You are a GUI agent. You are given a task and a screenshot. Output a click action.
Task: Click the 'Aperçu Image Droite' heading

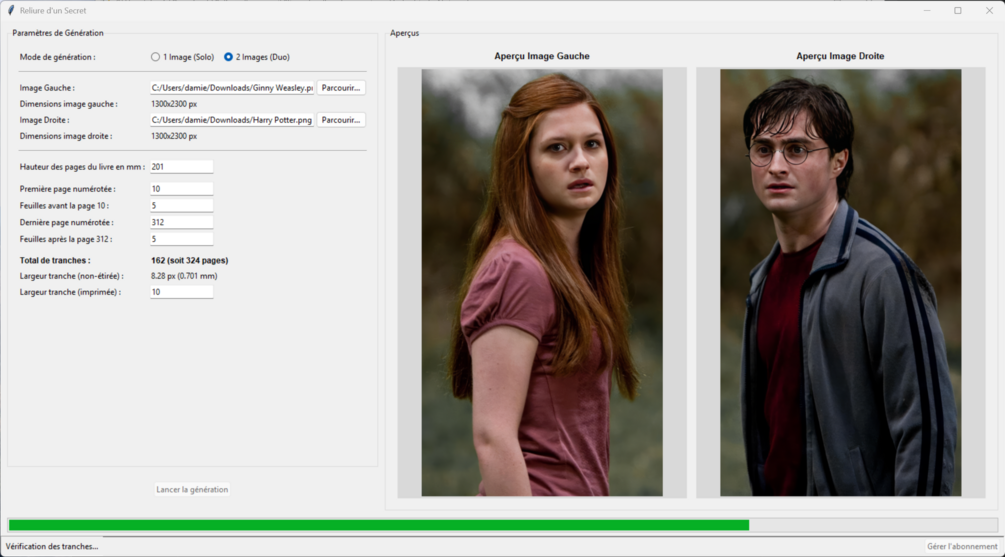click(x=840, y=56)
